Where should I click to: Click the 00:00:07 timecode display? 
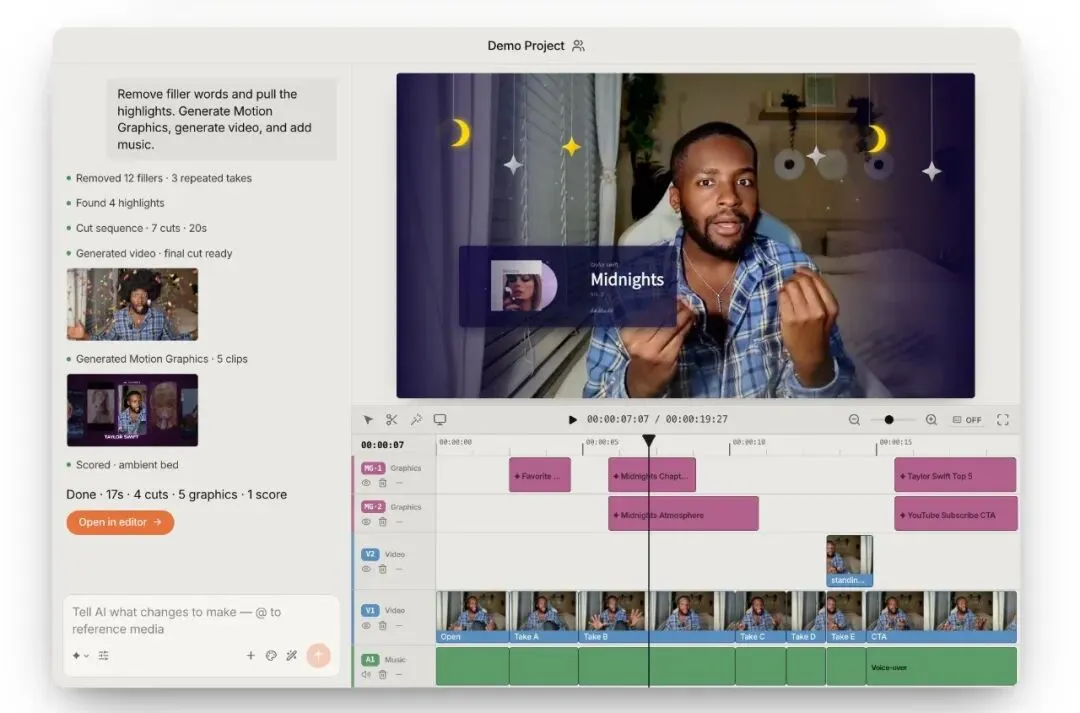(383, 445)
